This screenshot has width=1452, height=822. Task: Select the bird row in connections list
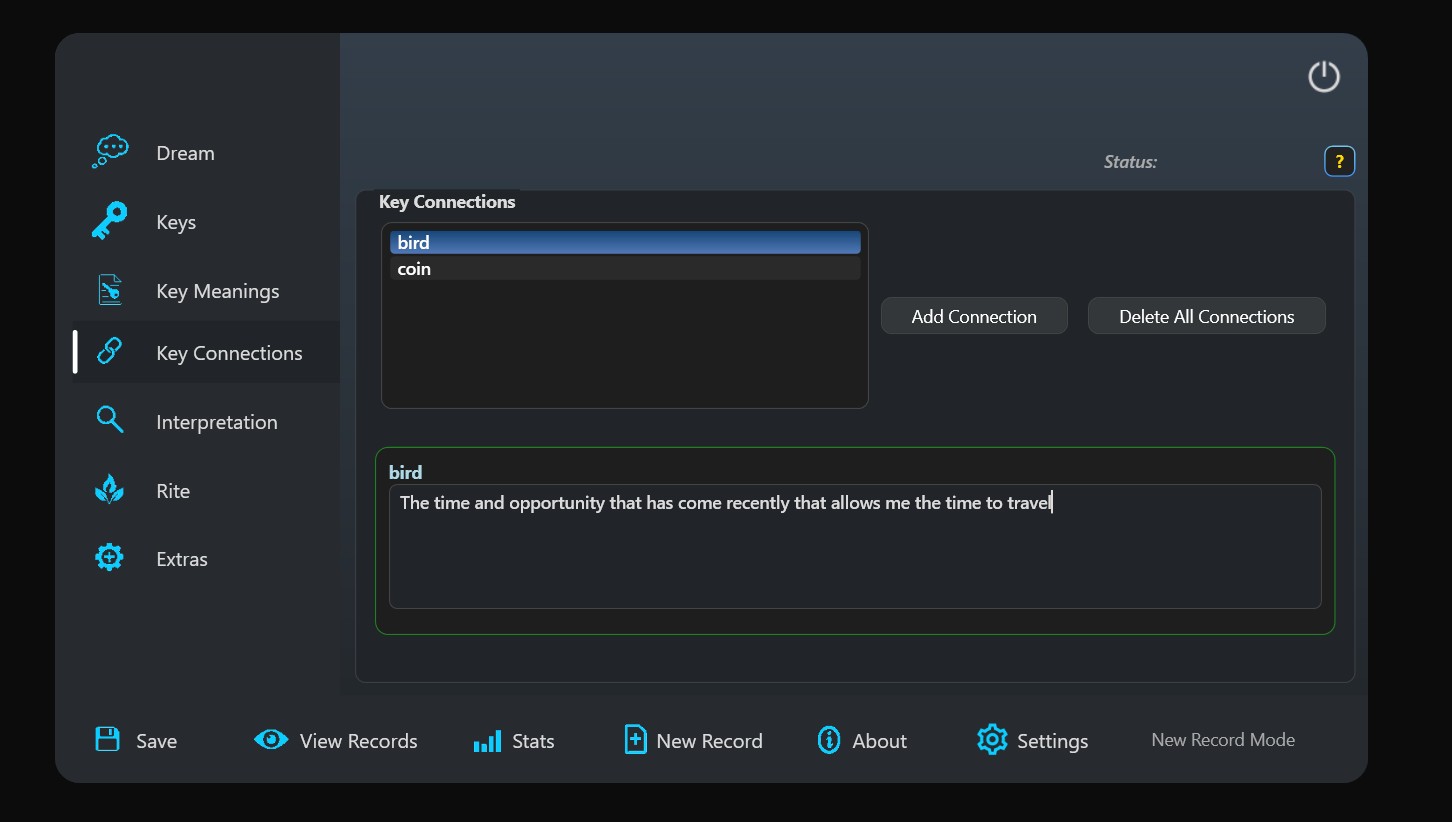point(625,243)
